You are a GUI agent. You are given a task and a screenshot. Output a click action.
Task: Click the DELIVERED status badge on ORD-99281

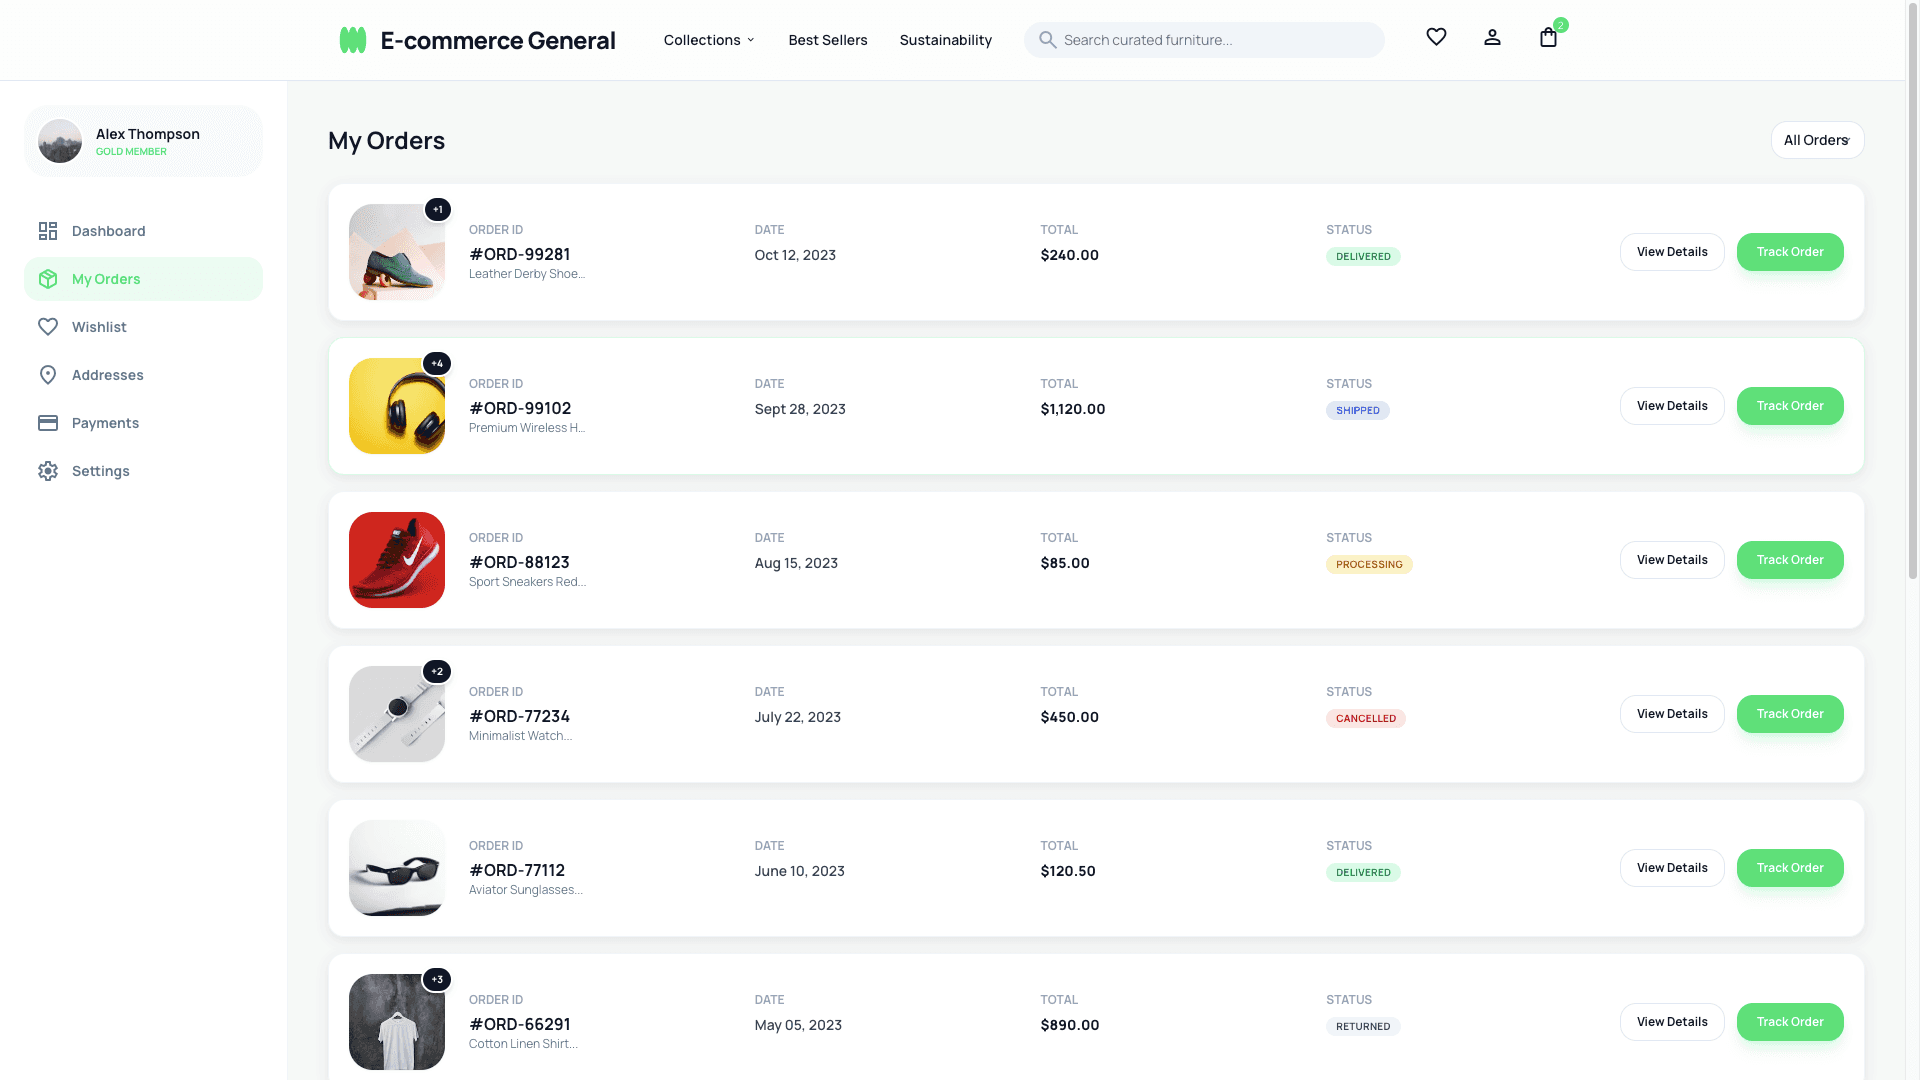[1363, 256]
